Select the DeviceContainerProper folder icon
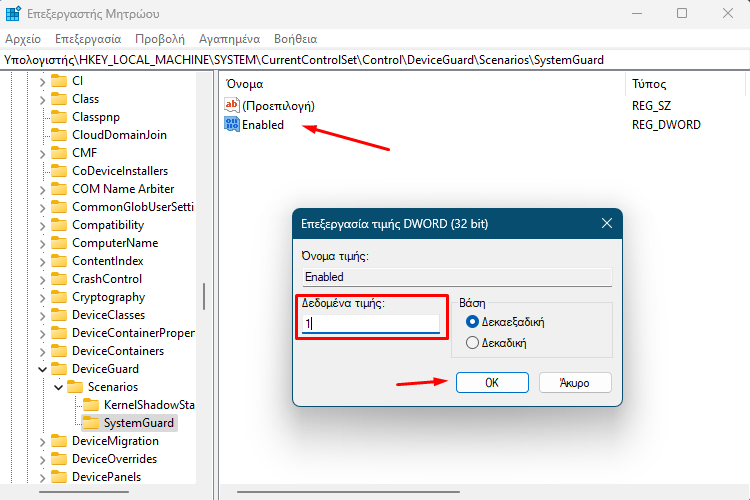 59,333
